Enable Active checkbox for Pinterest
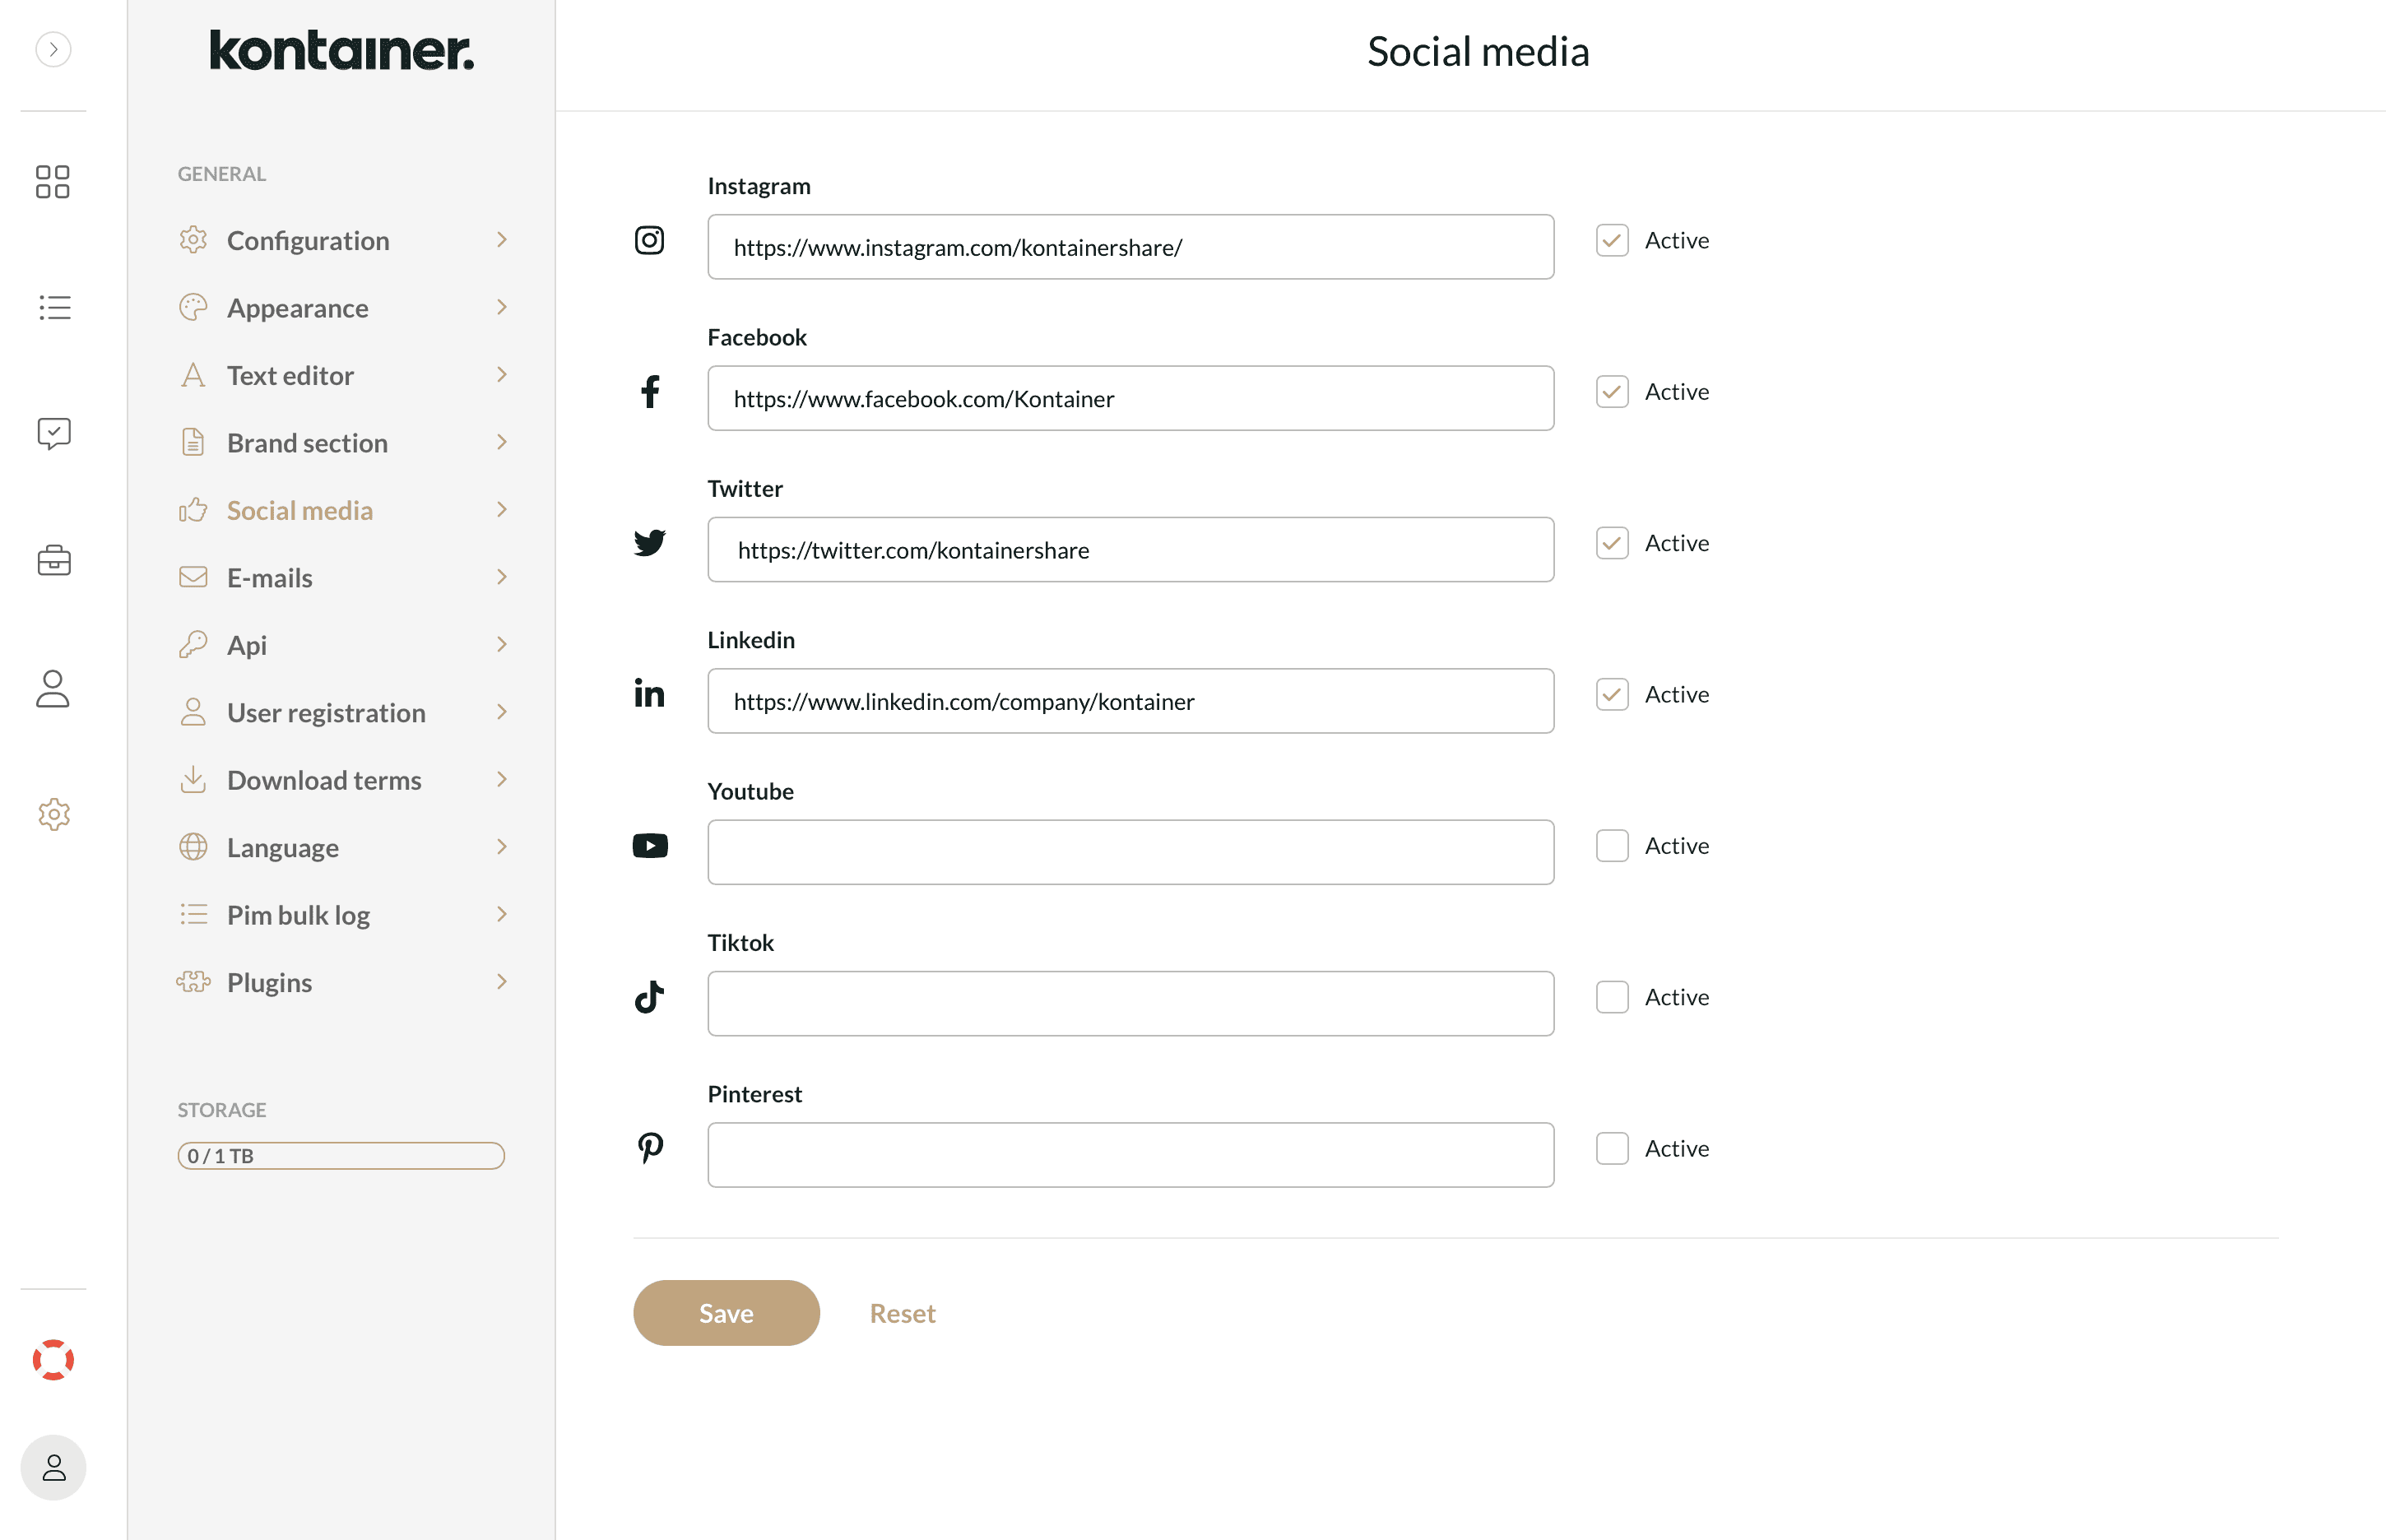The width and height of the screenshot is (2386, 1540). click(1610, 1147)
